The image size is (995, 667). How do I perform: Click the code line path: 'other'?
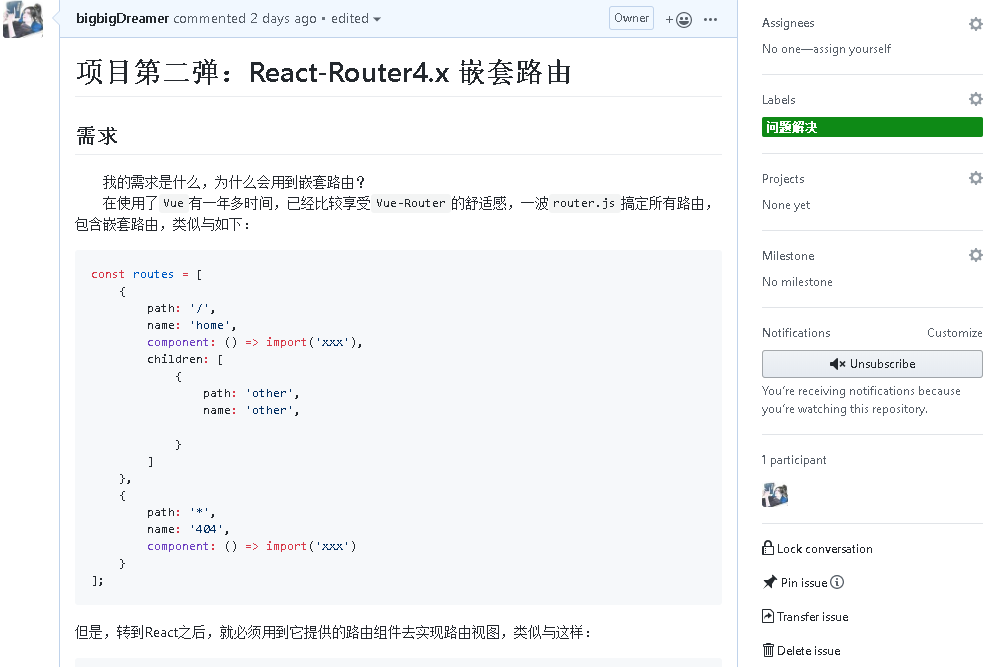(x=251, y=393)
